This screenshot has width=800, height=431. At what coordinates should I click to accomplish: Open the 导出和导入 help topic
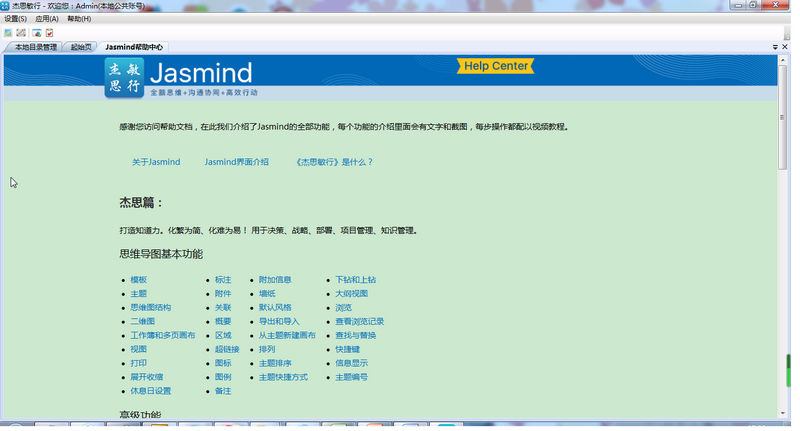pos(279,321)
